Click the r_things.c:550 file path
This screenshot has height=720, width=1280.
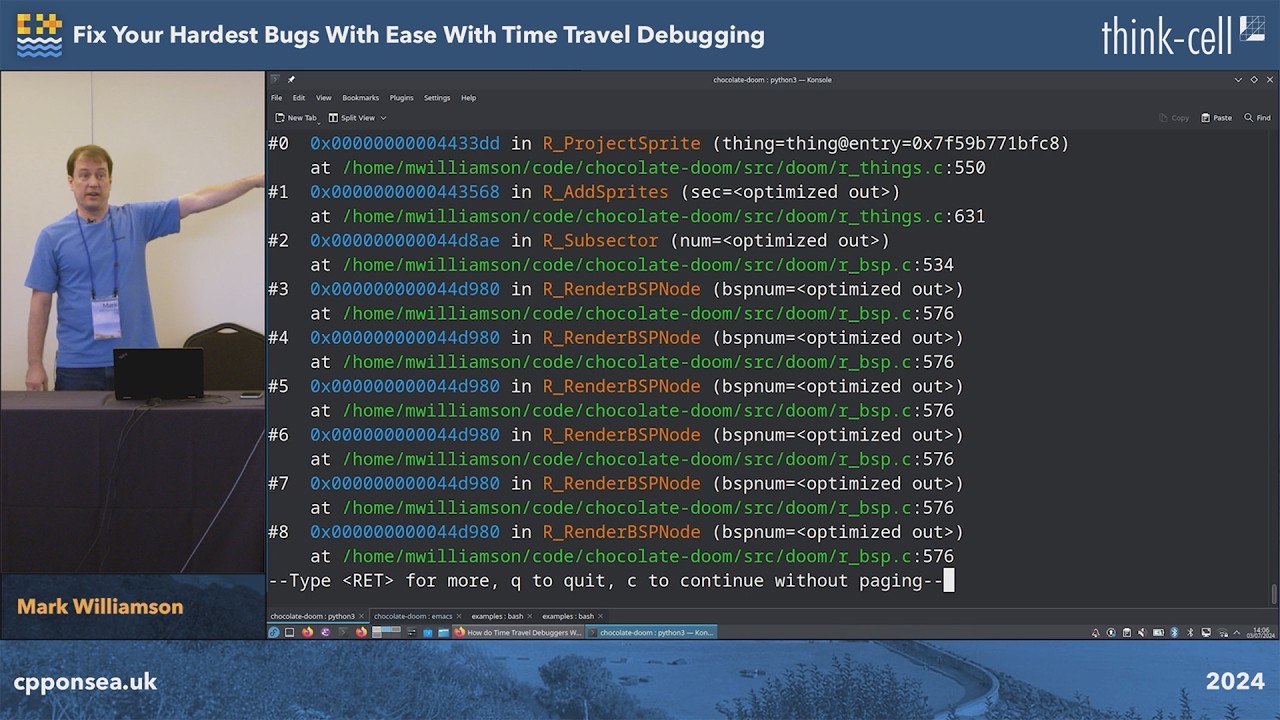pyautogui.click(x=664, y=168)
